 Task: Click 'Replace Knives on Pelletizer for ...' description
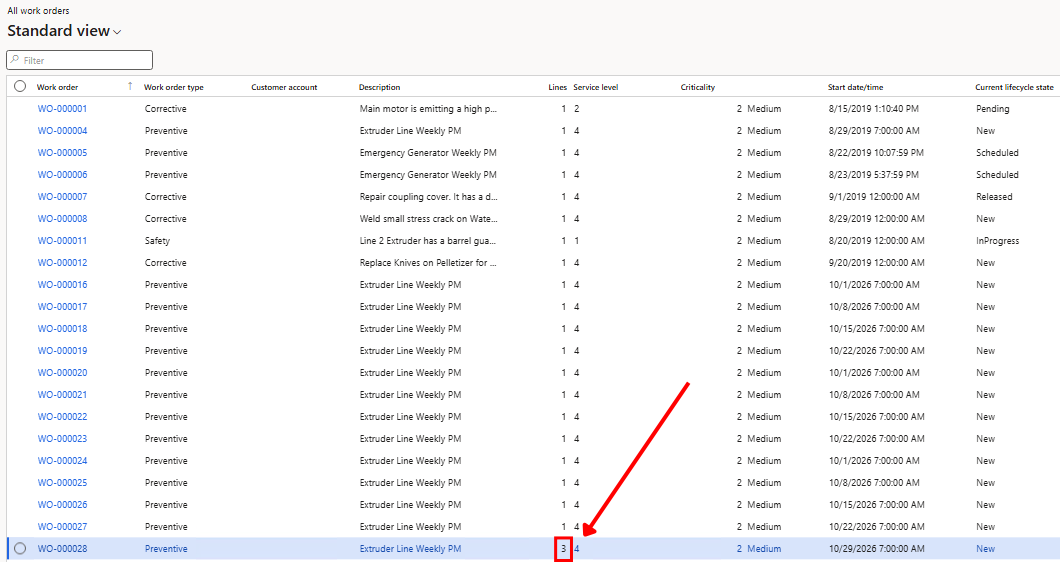click(428, 262)
